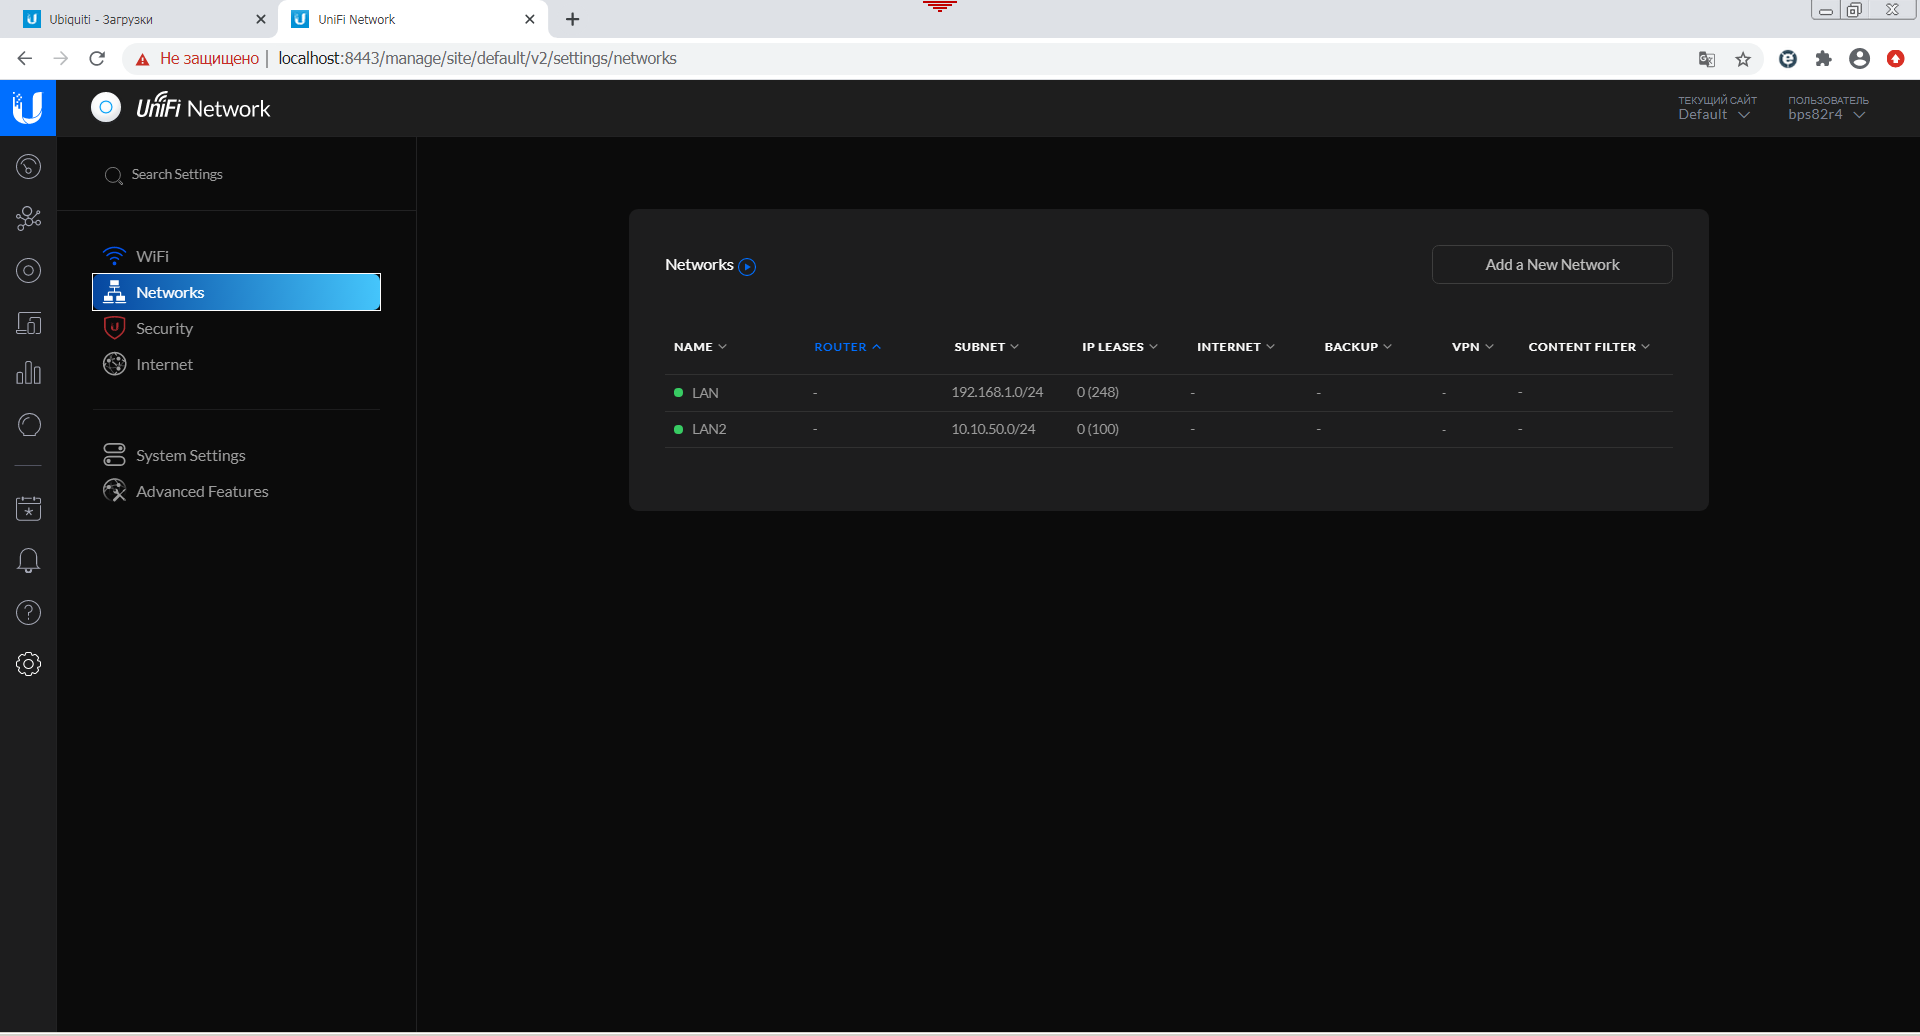Sort networks by IP LEASES column

pyautogui.click(x=1120, y=347)
